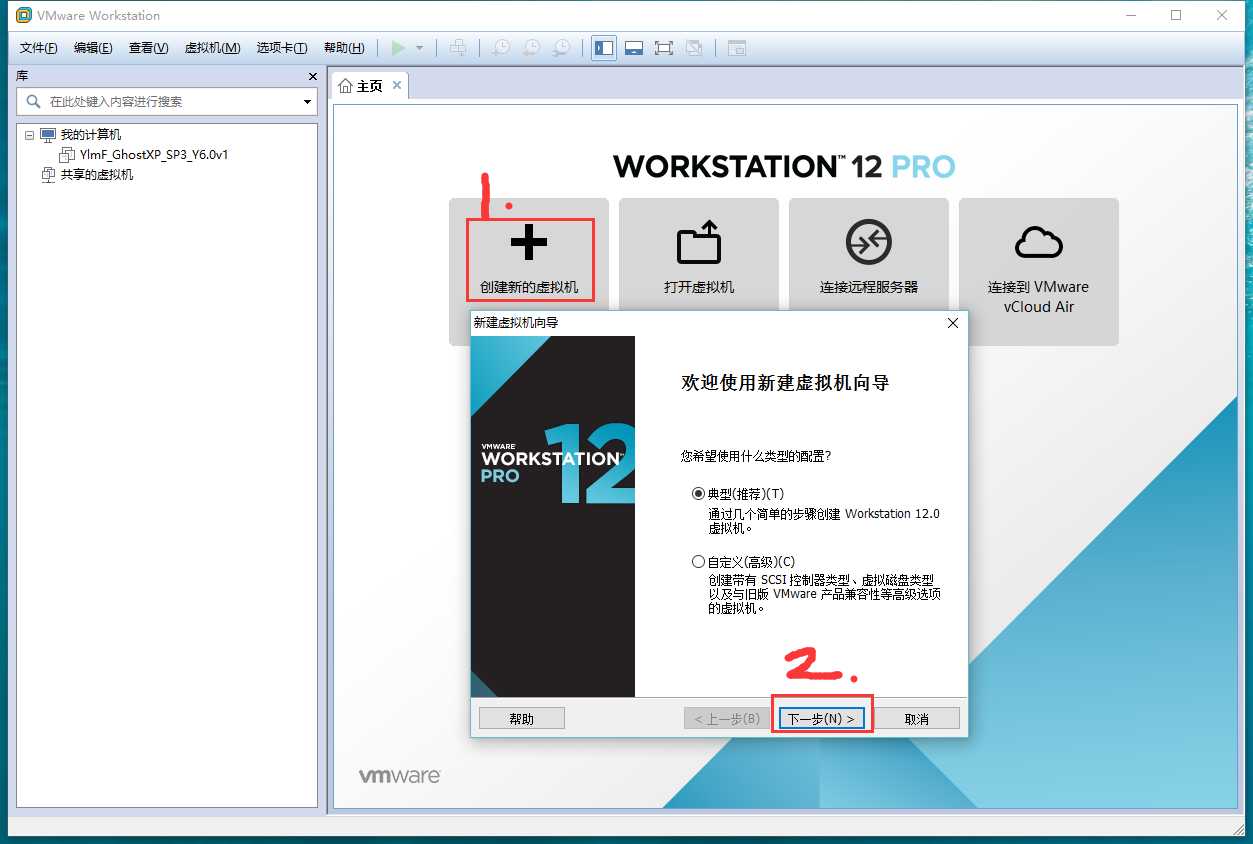Select 自定义(高级)(C) radio button
The height and width of the screenshot is (844, 1253).
(698, 562)
